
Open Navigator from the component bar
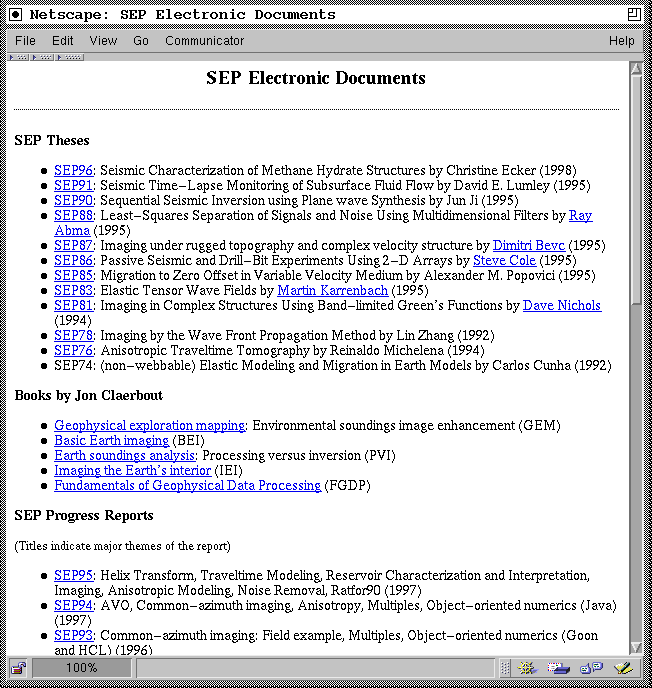(527, 668)
